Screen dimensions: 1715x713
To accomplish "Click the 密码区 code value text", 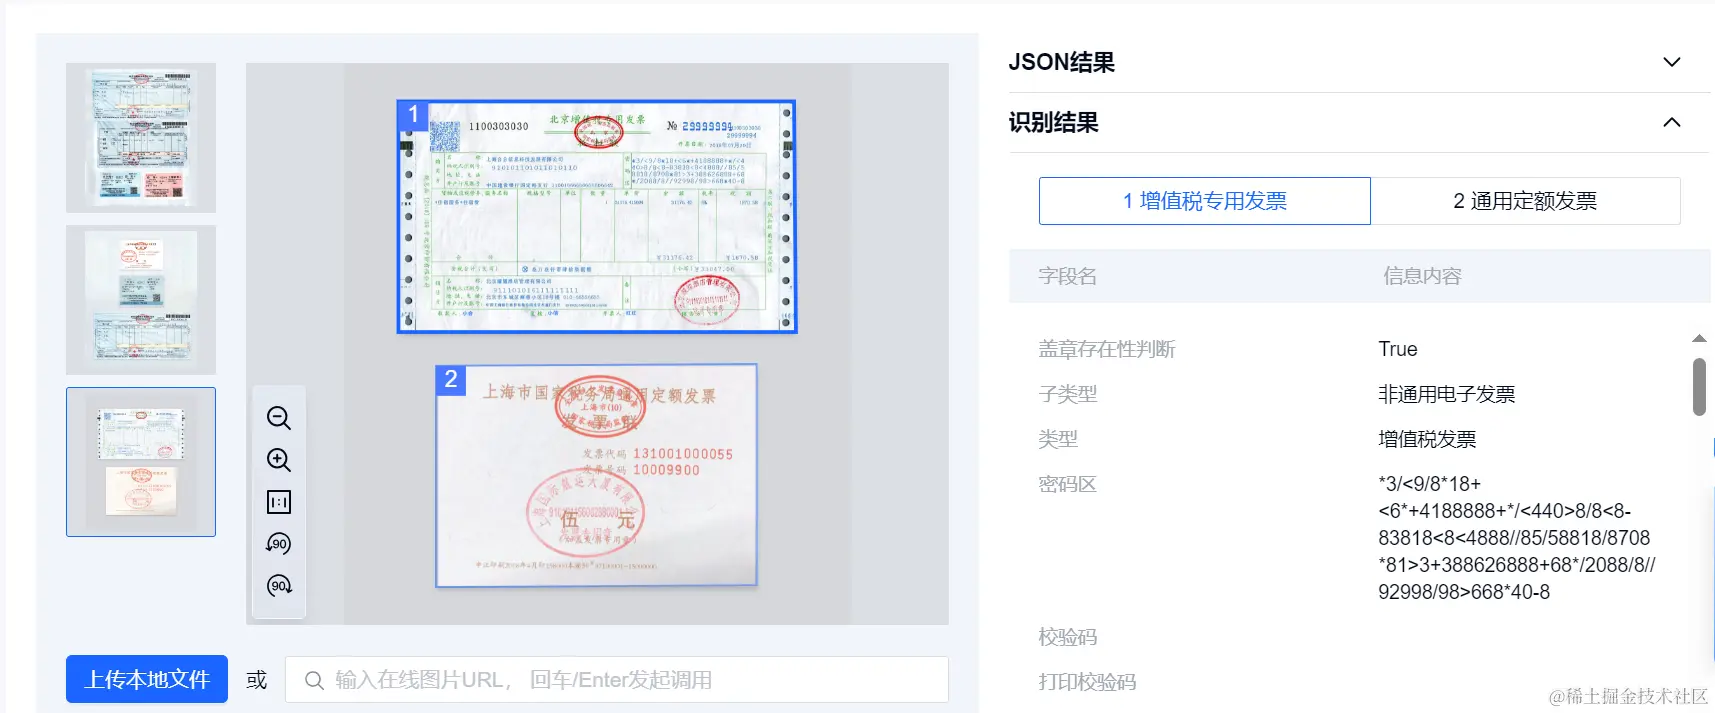I will click(1516, 538).
